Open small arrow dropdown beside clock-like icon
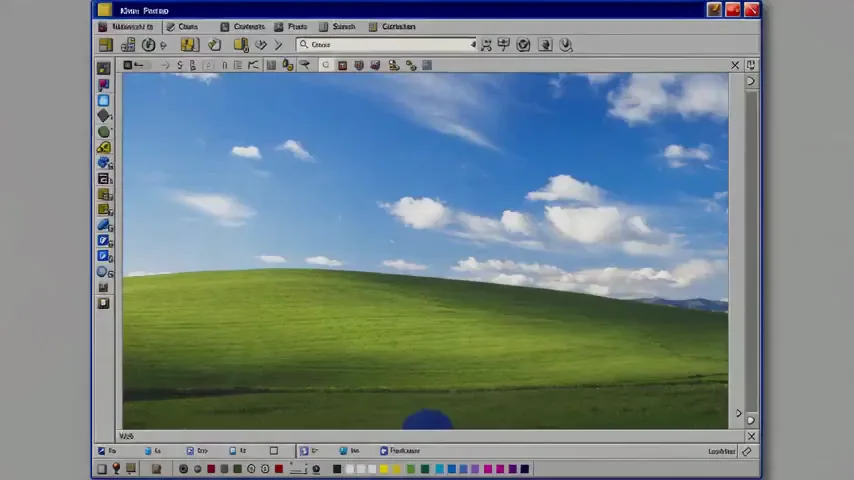Viewport: 854px width, 480px height. 163,45
